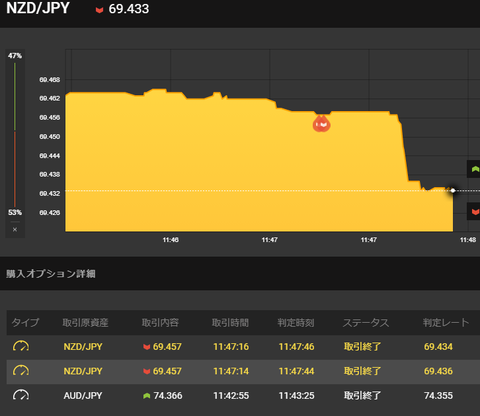Click the 購入オプション詳細 section title
The width and height of the screenshot is (480, 416).
coord(51,274)
